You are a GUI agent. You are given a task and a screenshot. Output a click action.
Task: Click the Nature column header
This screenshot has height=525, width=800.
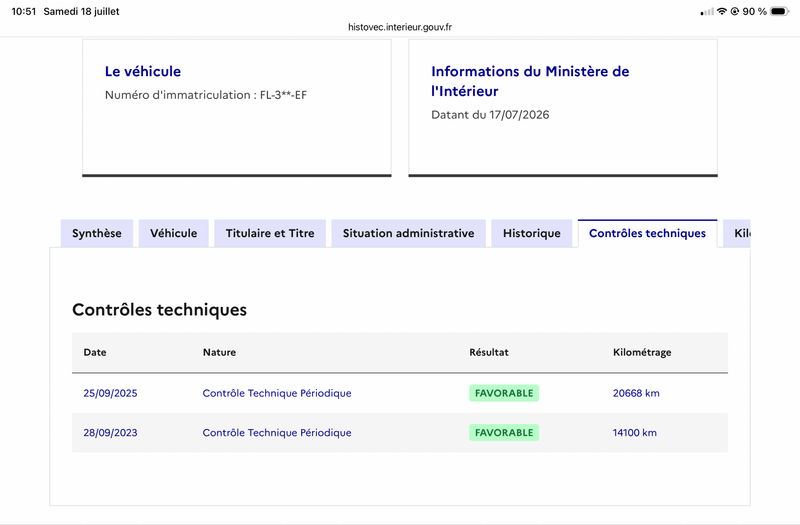219,352
